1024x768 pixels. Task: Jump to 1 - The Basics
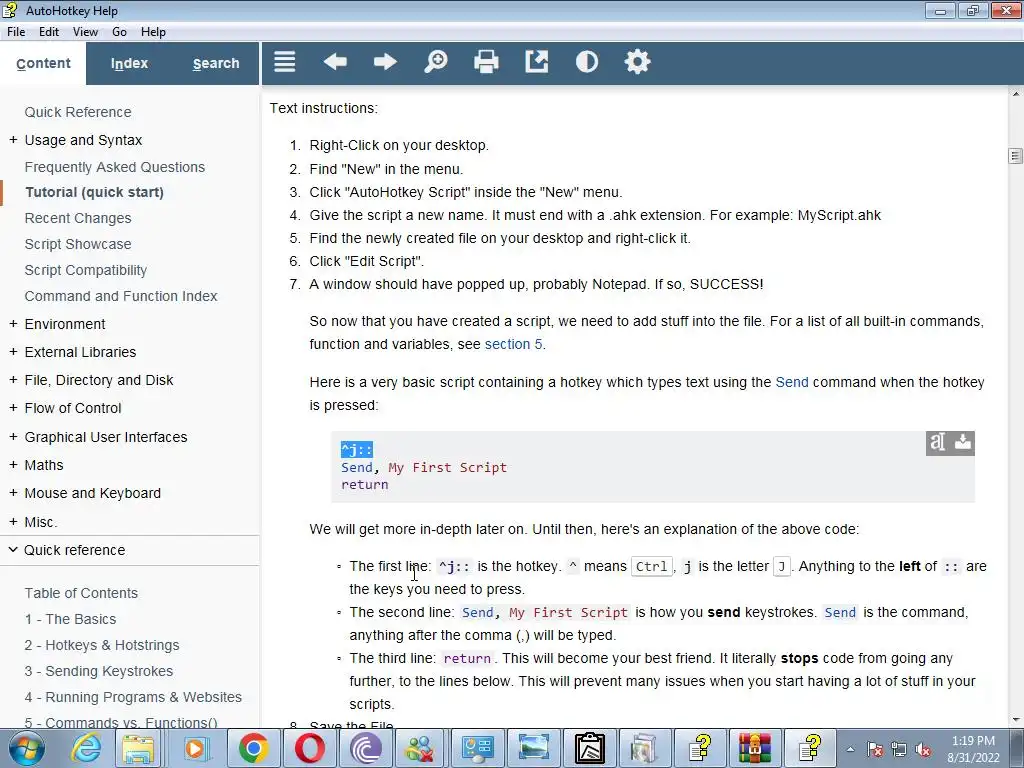pos(70,620)
